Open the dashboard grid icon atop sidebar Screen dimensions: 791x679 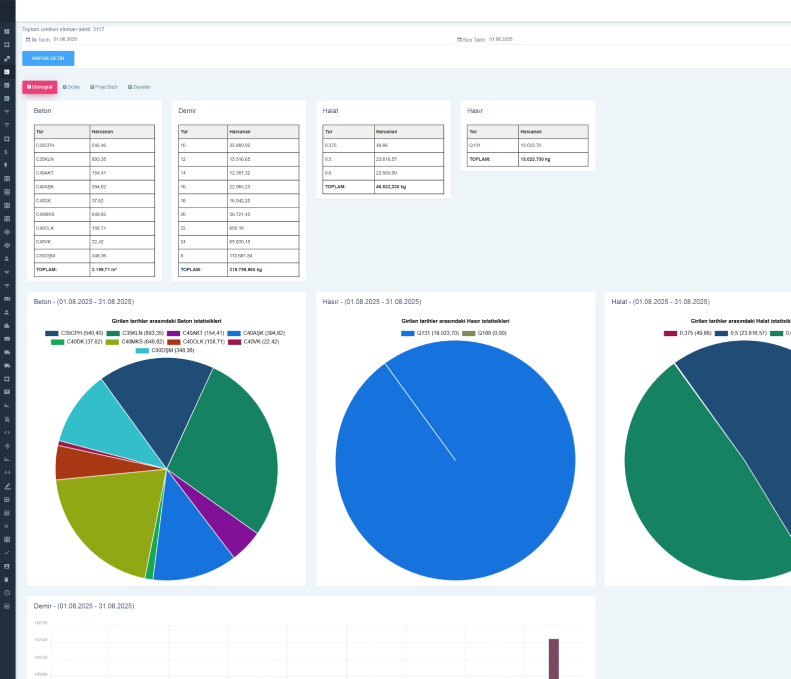pos(7,32)
